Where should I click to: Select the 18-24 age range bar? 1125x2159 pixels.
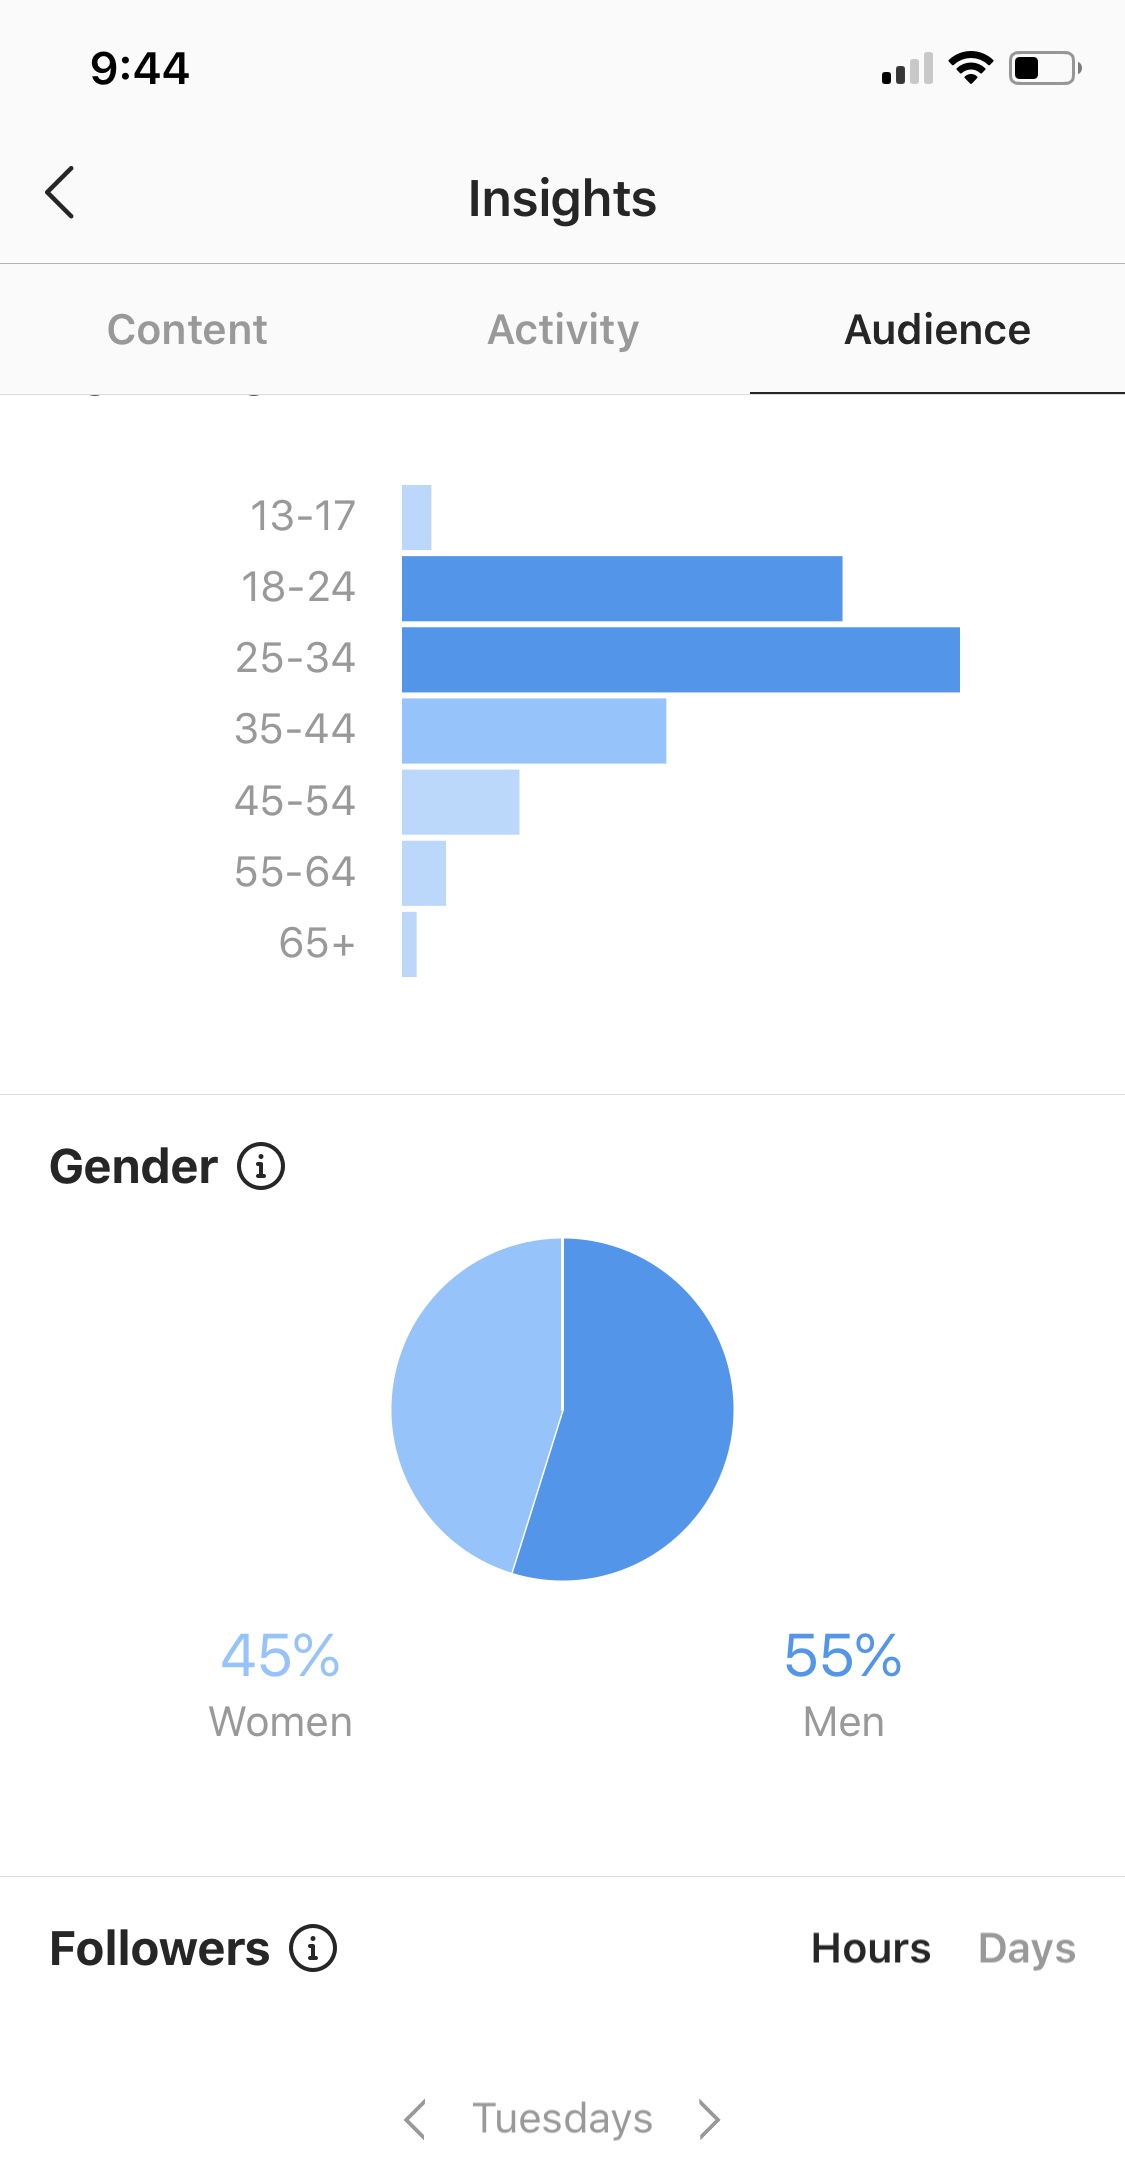[x=622, y=588]
